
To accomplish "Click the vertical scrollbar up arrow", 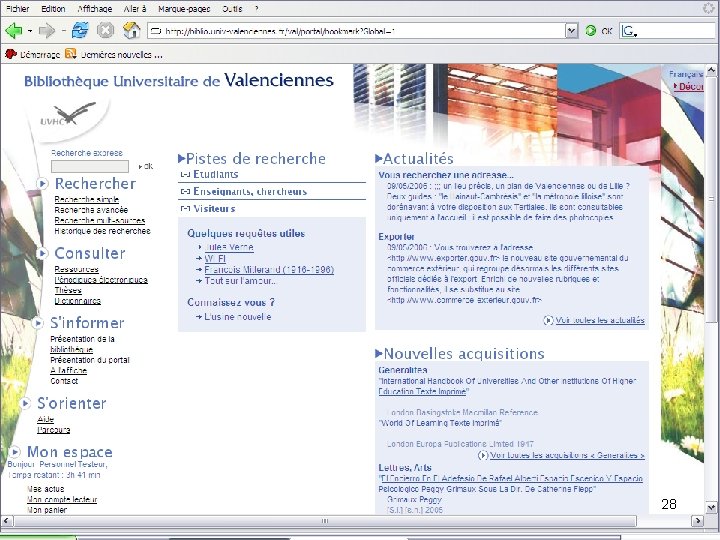I will [711, 70].
